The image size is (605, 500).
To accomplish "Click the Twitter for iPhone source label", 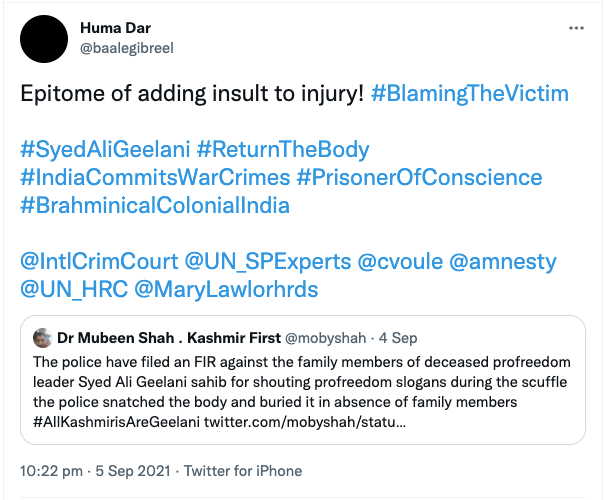I will (244, 470).
